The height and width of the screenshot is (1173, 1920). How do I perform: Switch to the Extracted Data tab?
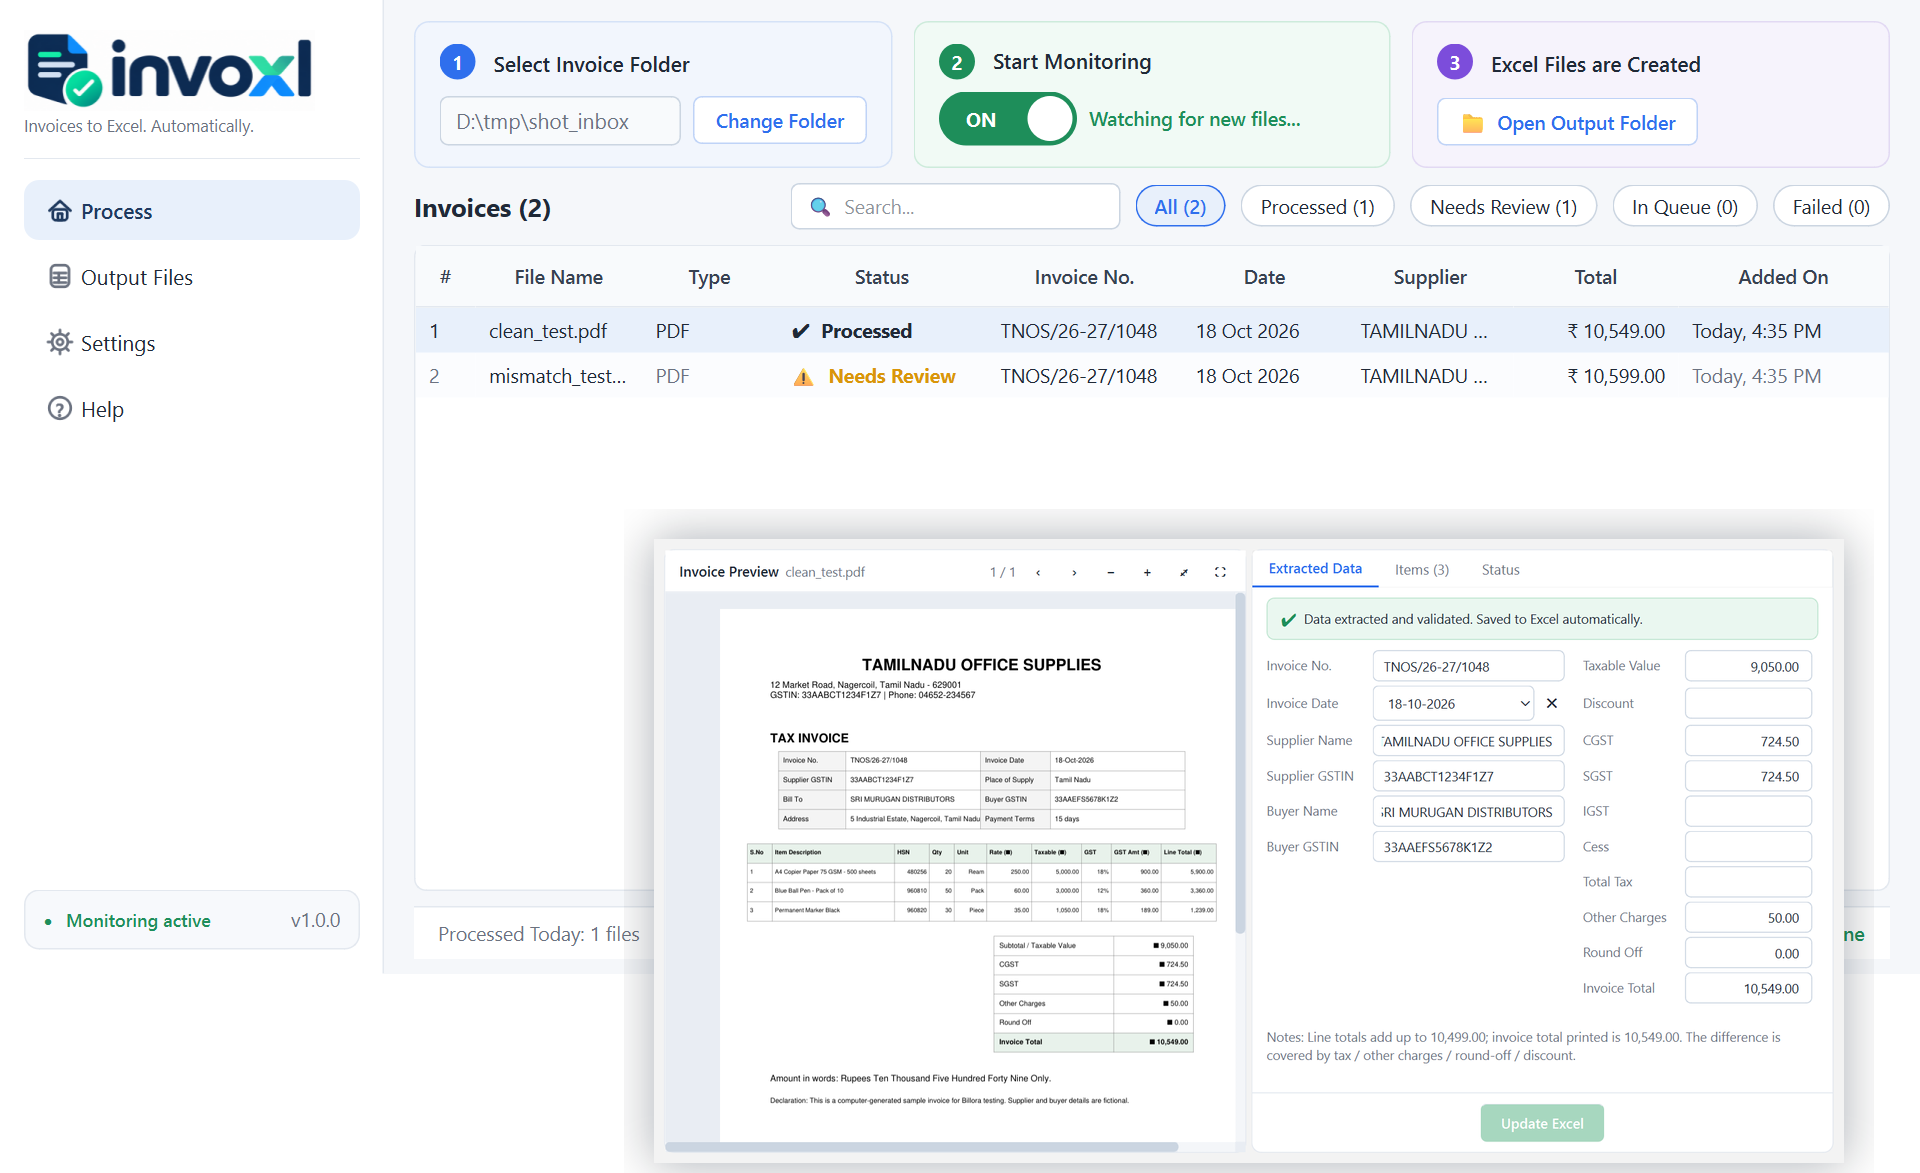[x=1315, y=569]
